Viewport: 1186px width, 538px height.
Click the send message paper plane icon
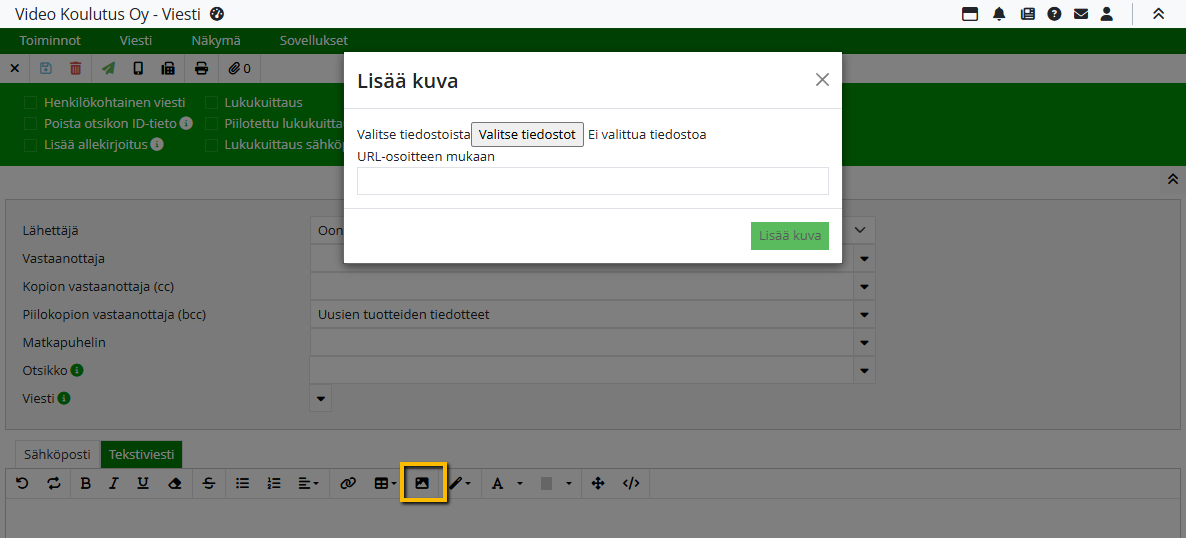click(x=108, y=69)
